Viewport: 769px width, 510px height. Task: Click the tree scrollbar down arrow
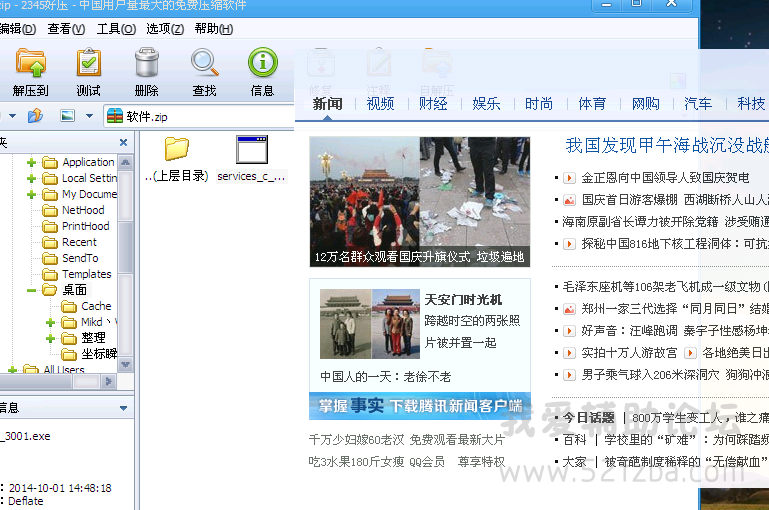[x=126, y=364]
